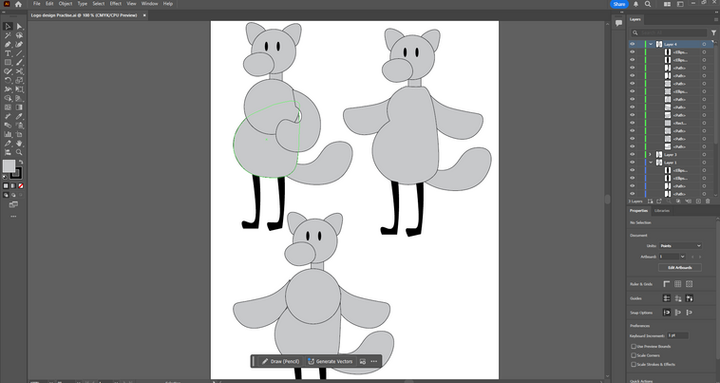Toggle Scale Corners checkbox
Image resolution: width=720 pixels, height=383 pixels.
(634, 355)
